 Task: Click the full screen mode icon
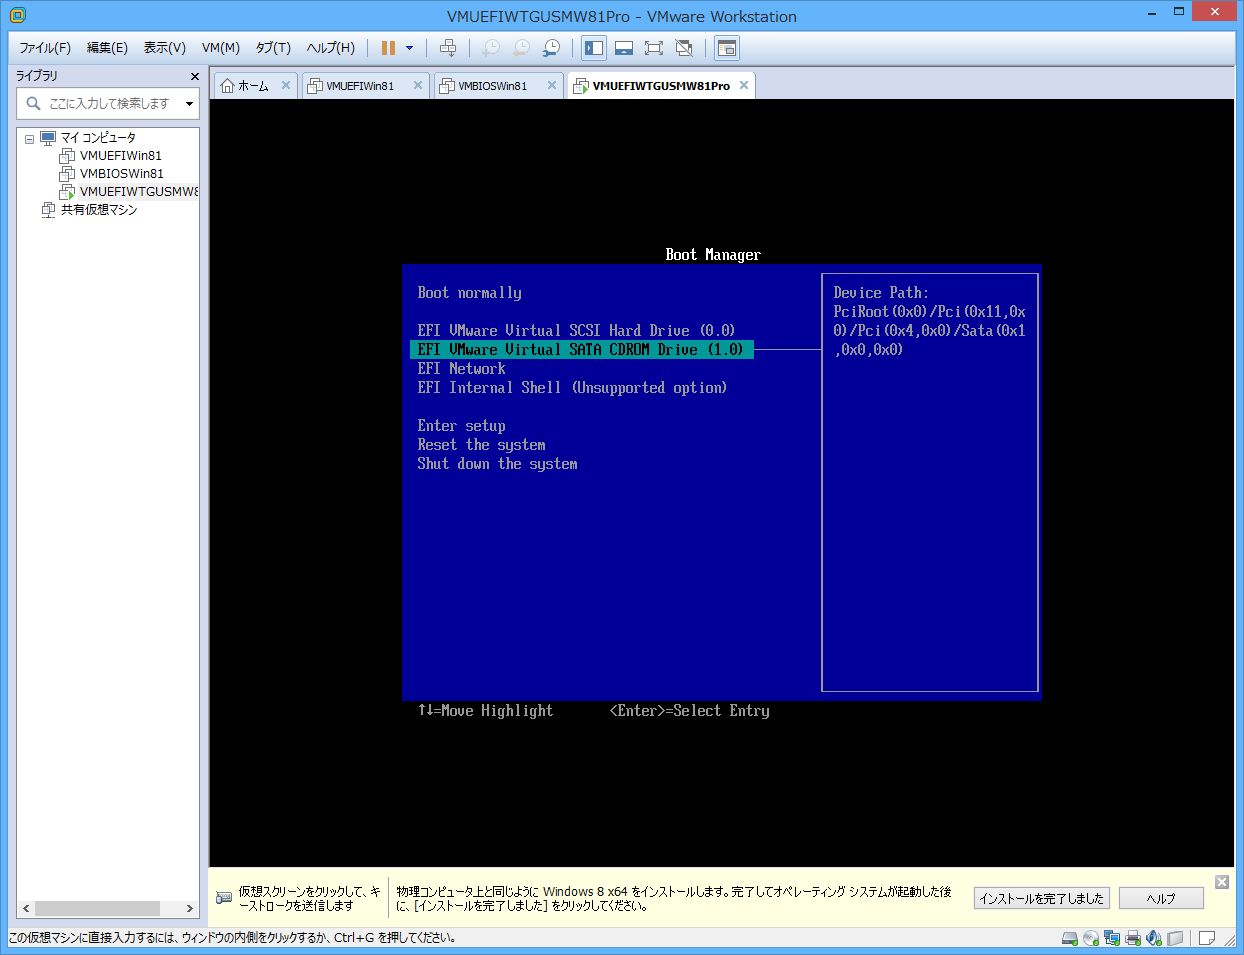pyautogui.click(x=654, y=48)
